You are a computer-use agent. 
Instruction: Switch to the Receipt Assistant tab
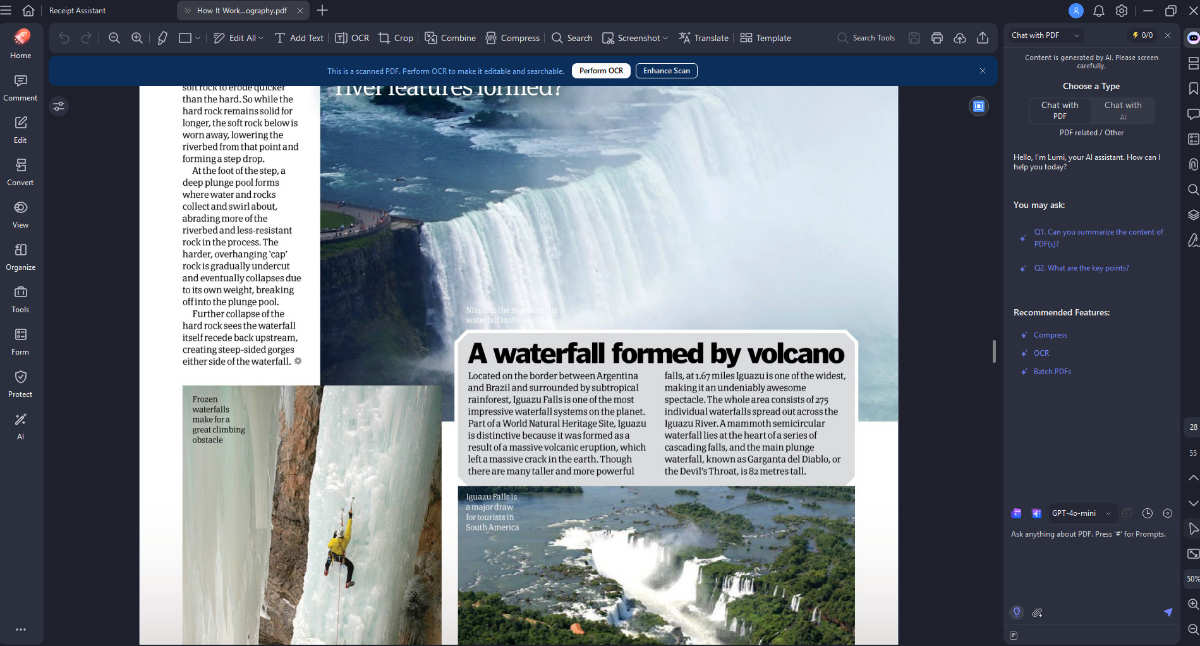click(77, 10)
